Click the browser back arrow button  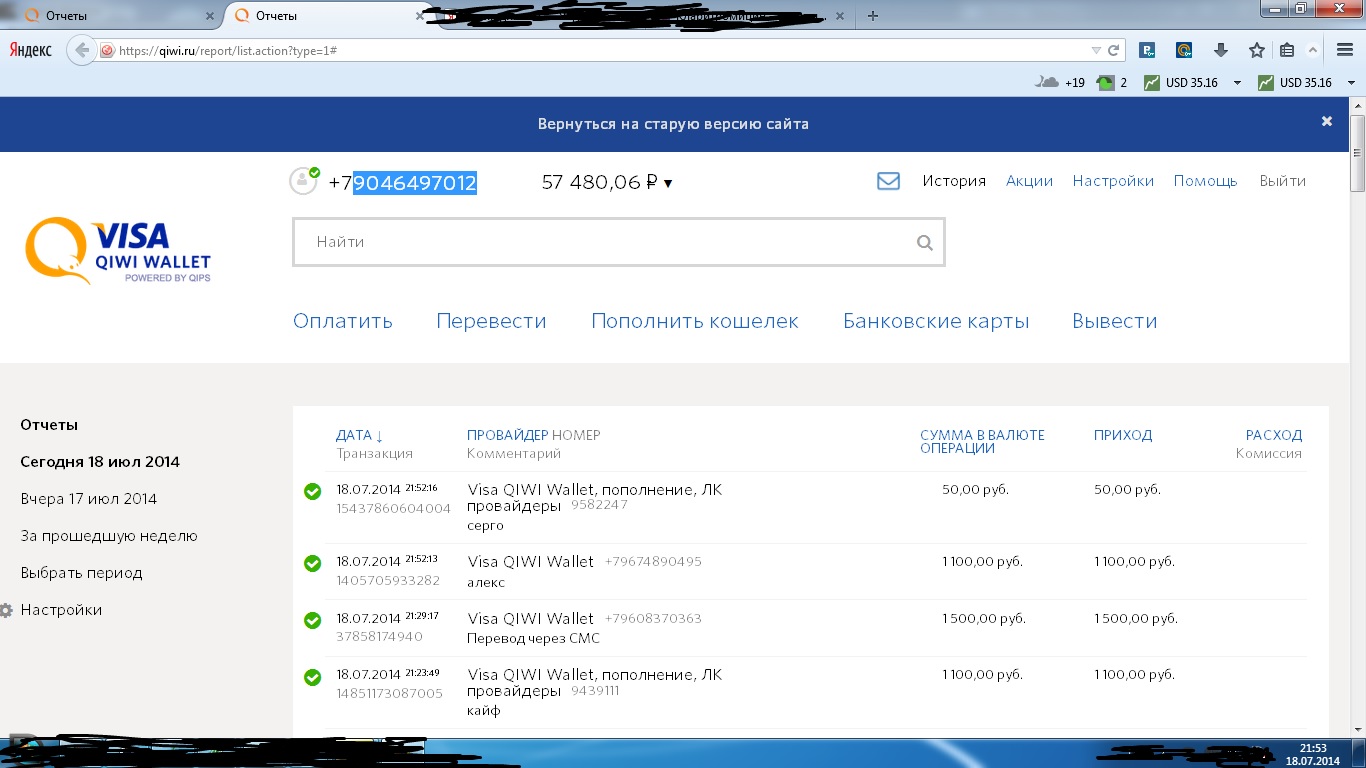point(82,50)
